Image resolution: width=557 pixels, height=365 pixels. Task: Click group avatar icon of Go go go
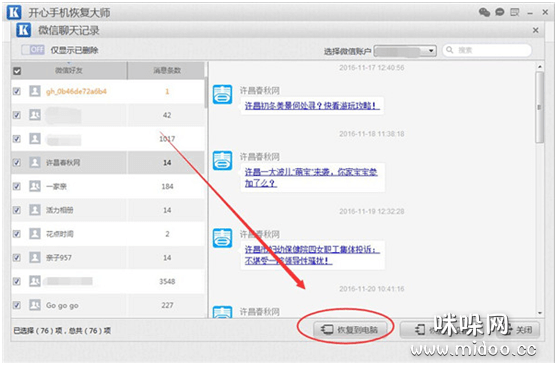pyautogui.click(x=35, y=305)
